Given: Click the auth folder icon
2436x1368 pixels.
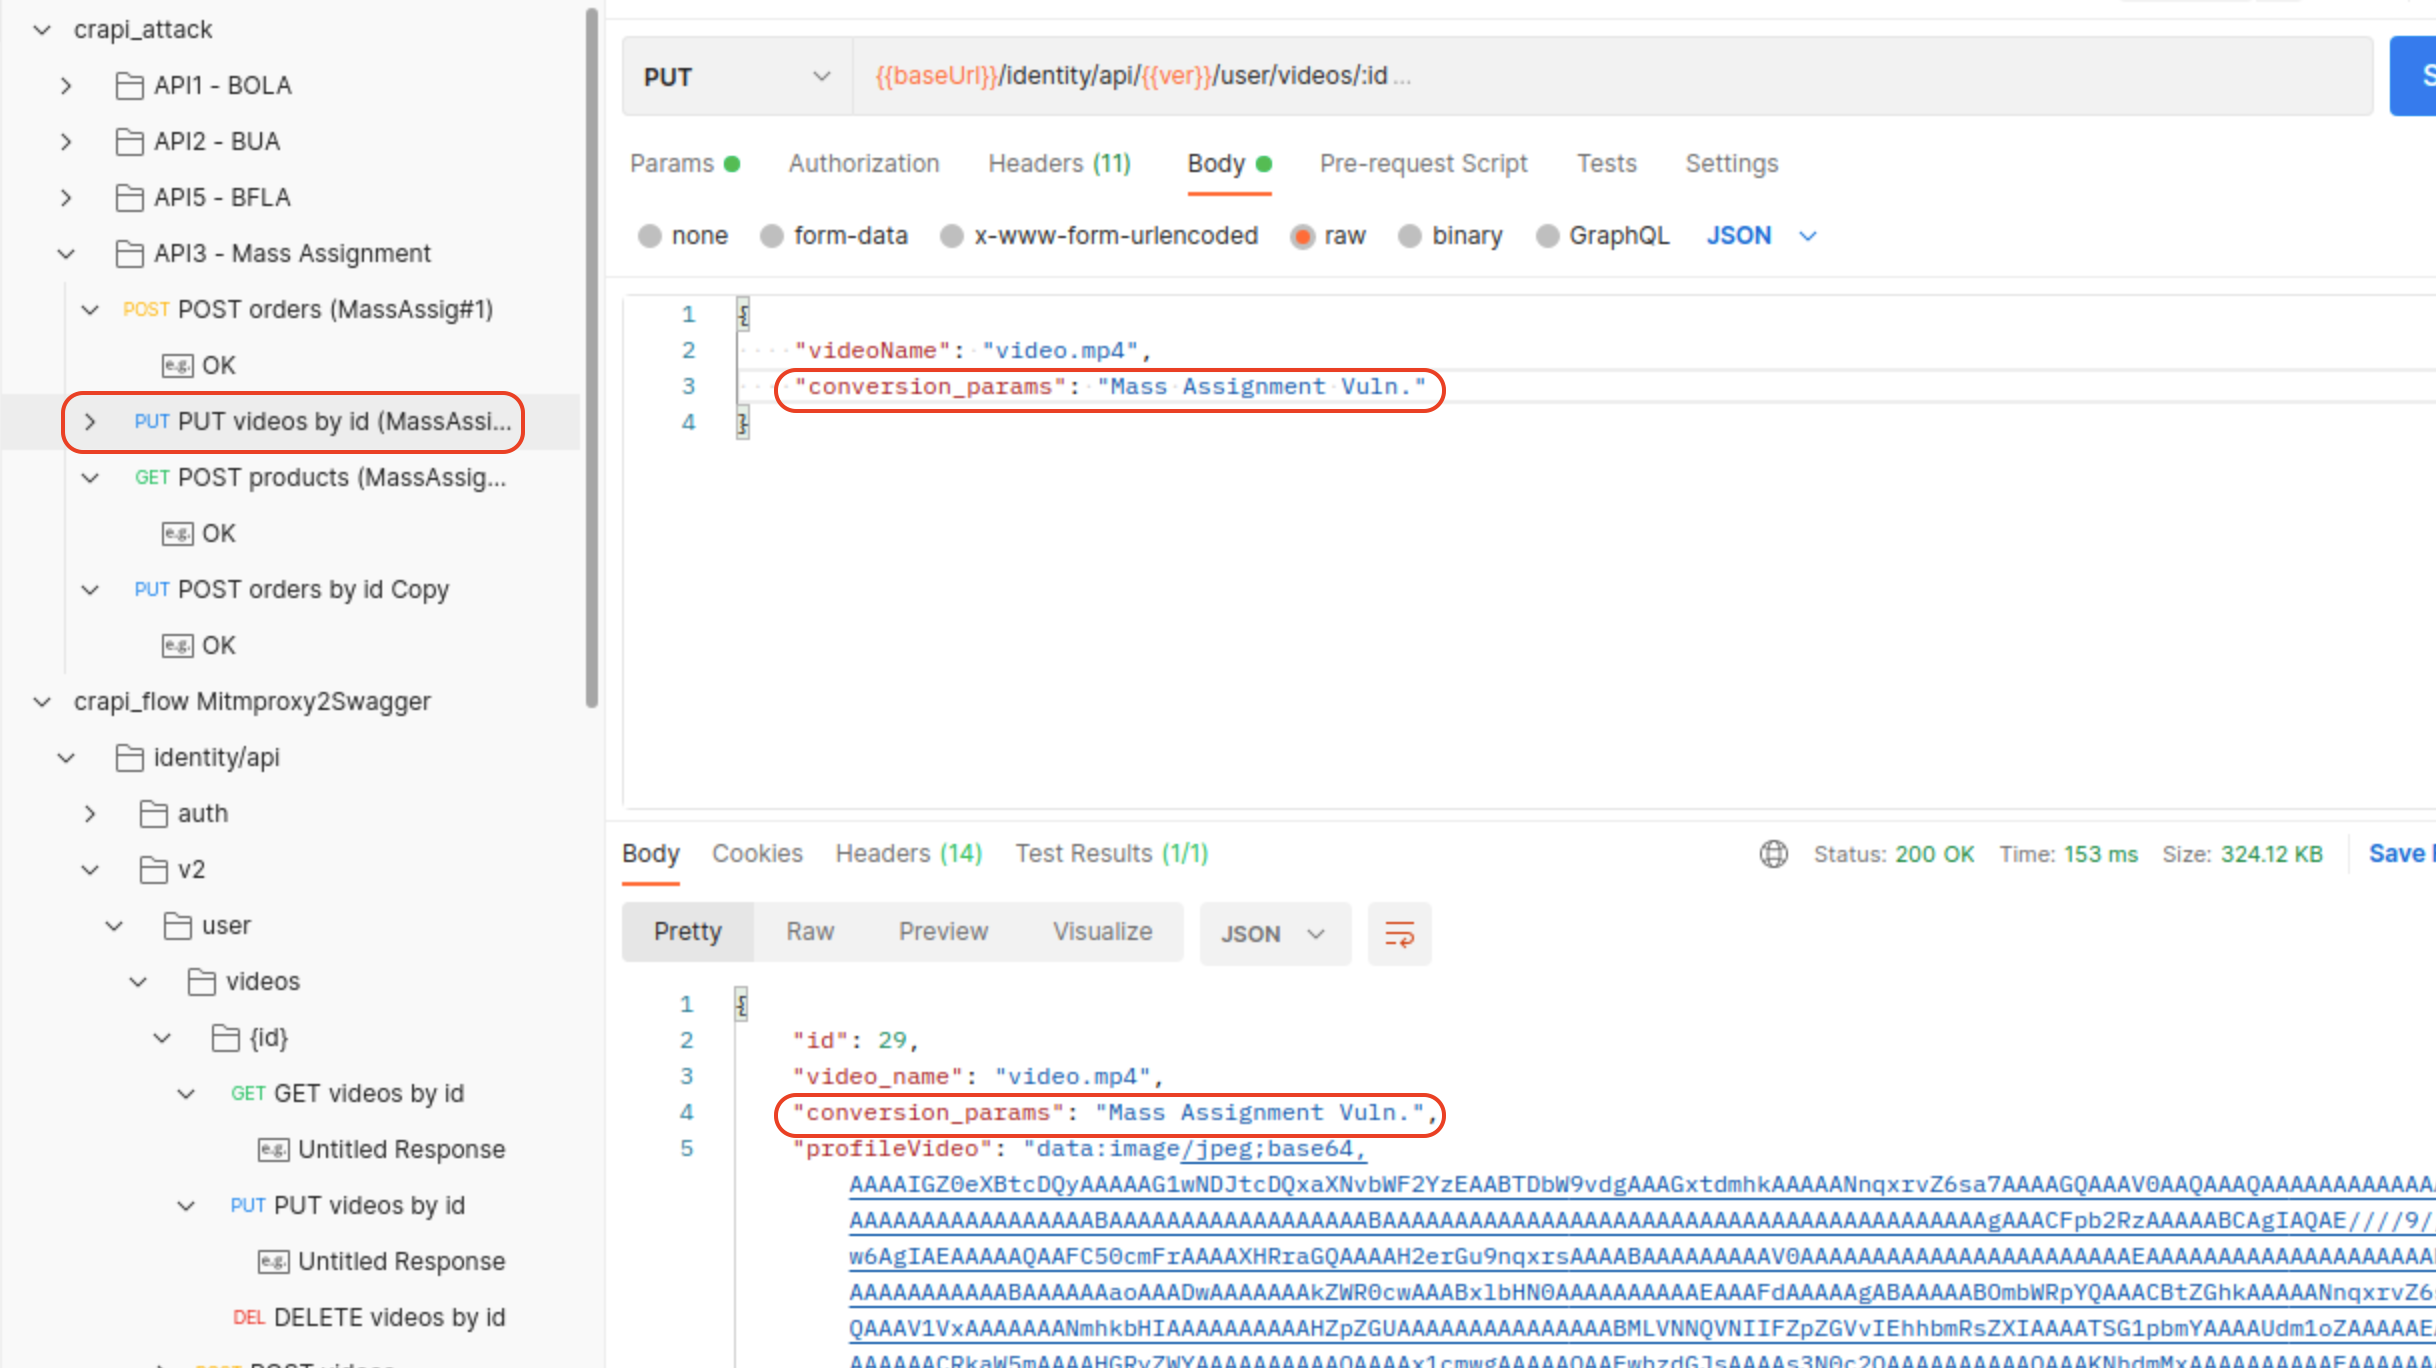Looking at the screenshot, I should [153, 814].
